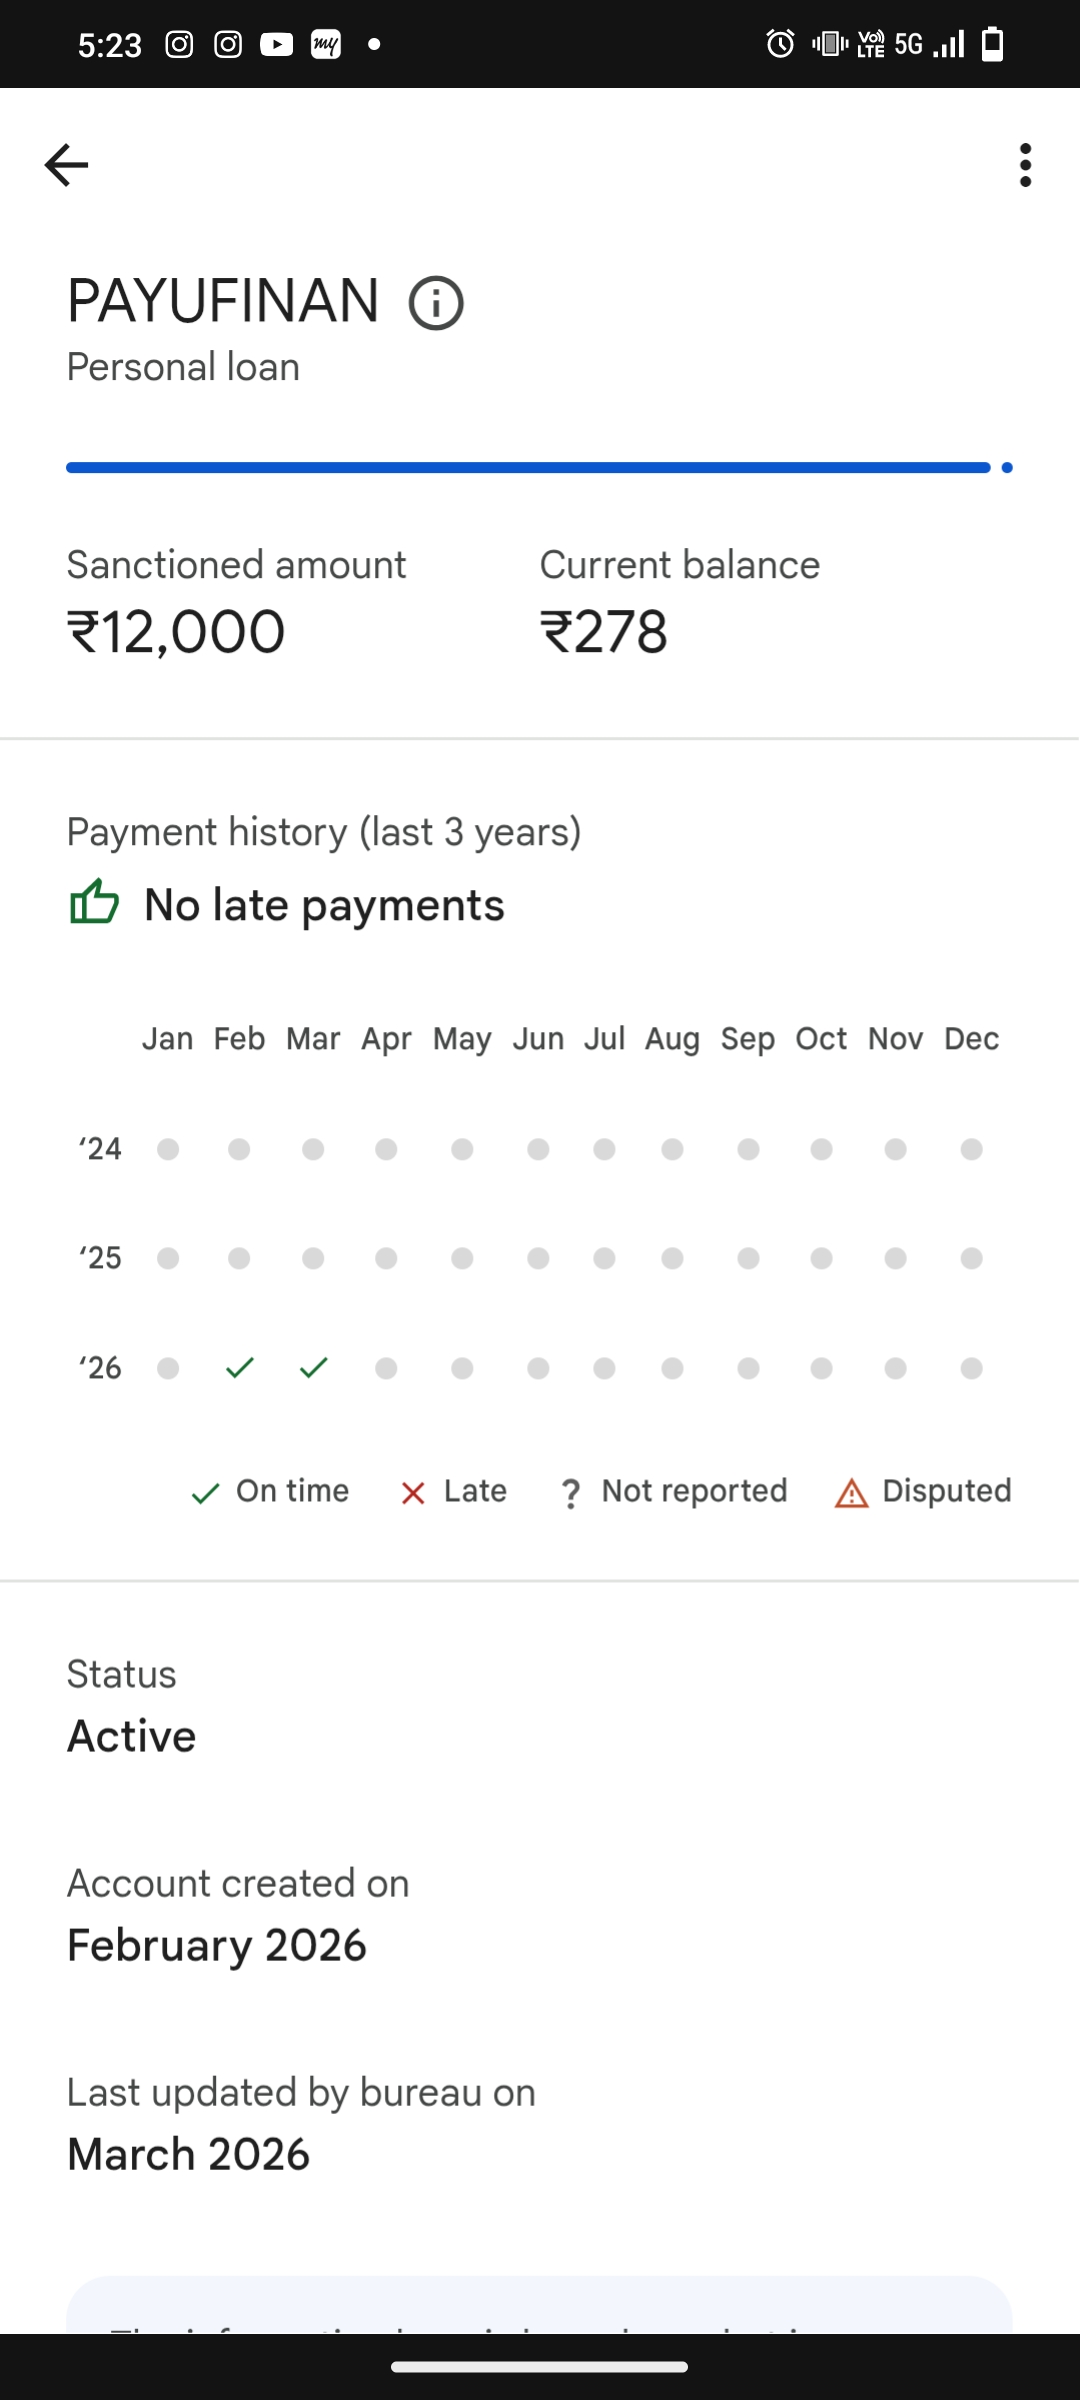Tap the thumbs-up No late payments icon
1080x2400 pixels.
pos(95,902)
